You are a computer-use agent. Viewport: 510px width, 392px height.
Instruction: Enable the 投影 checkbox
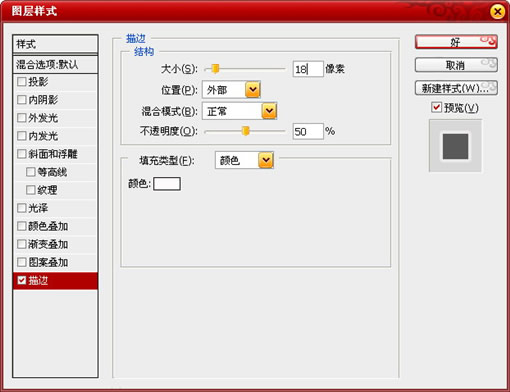pyautogui.click(x=22, y=82)
